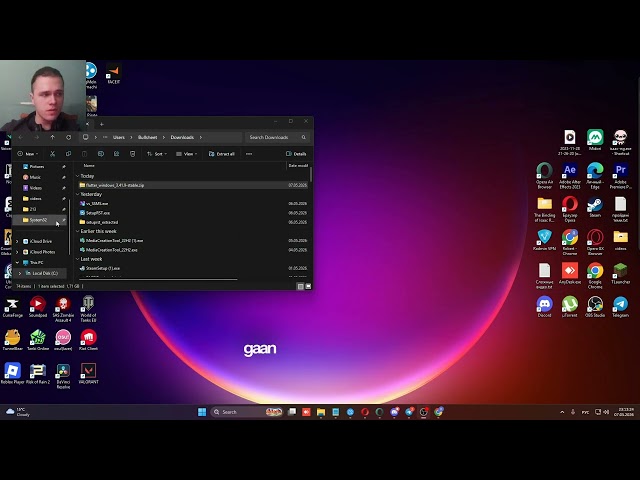Open the uTorrent desktop shortcut
This screenshot has width=640, height=480.
coord(570,307)
